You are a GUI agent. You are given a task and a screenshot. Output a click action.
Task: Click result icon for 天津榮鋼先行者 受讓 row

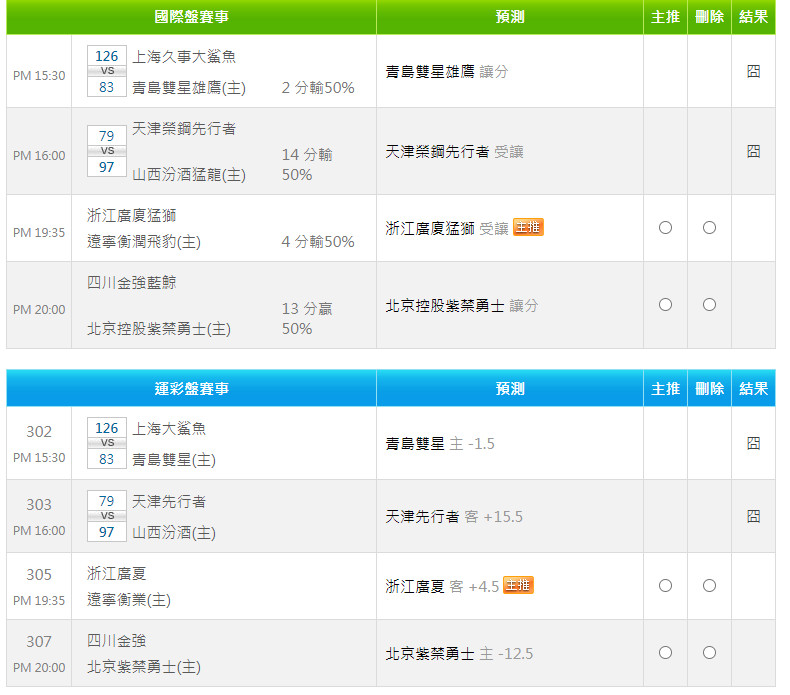pos(753,151)
